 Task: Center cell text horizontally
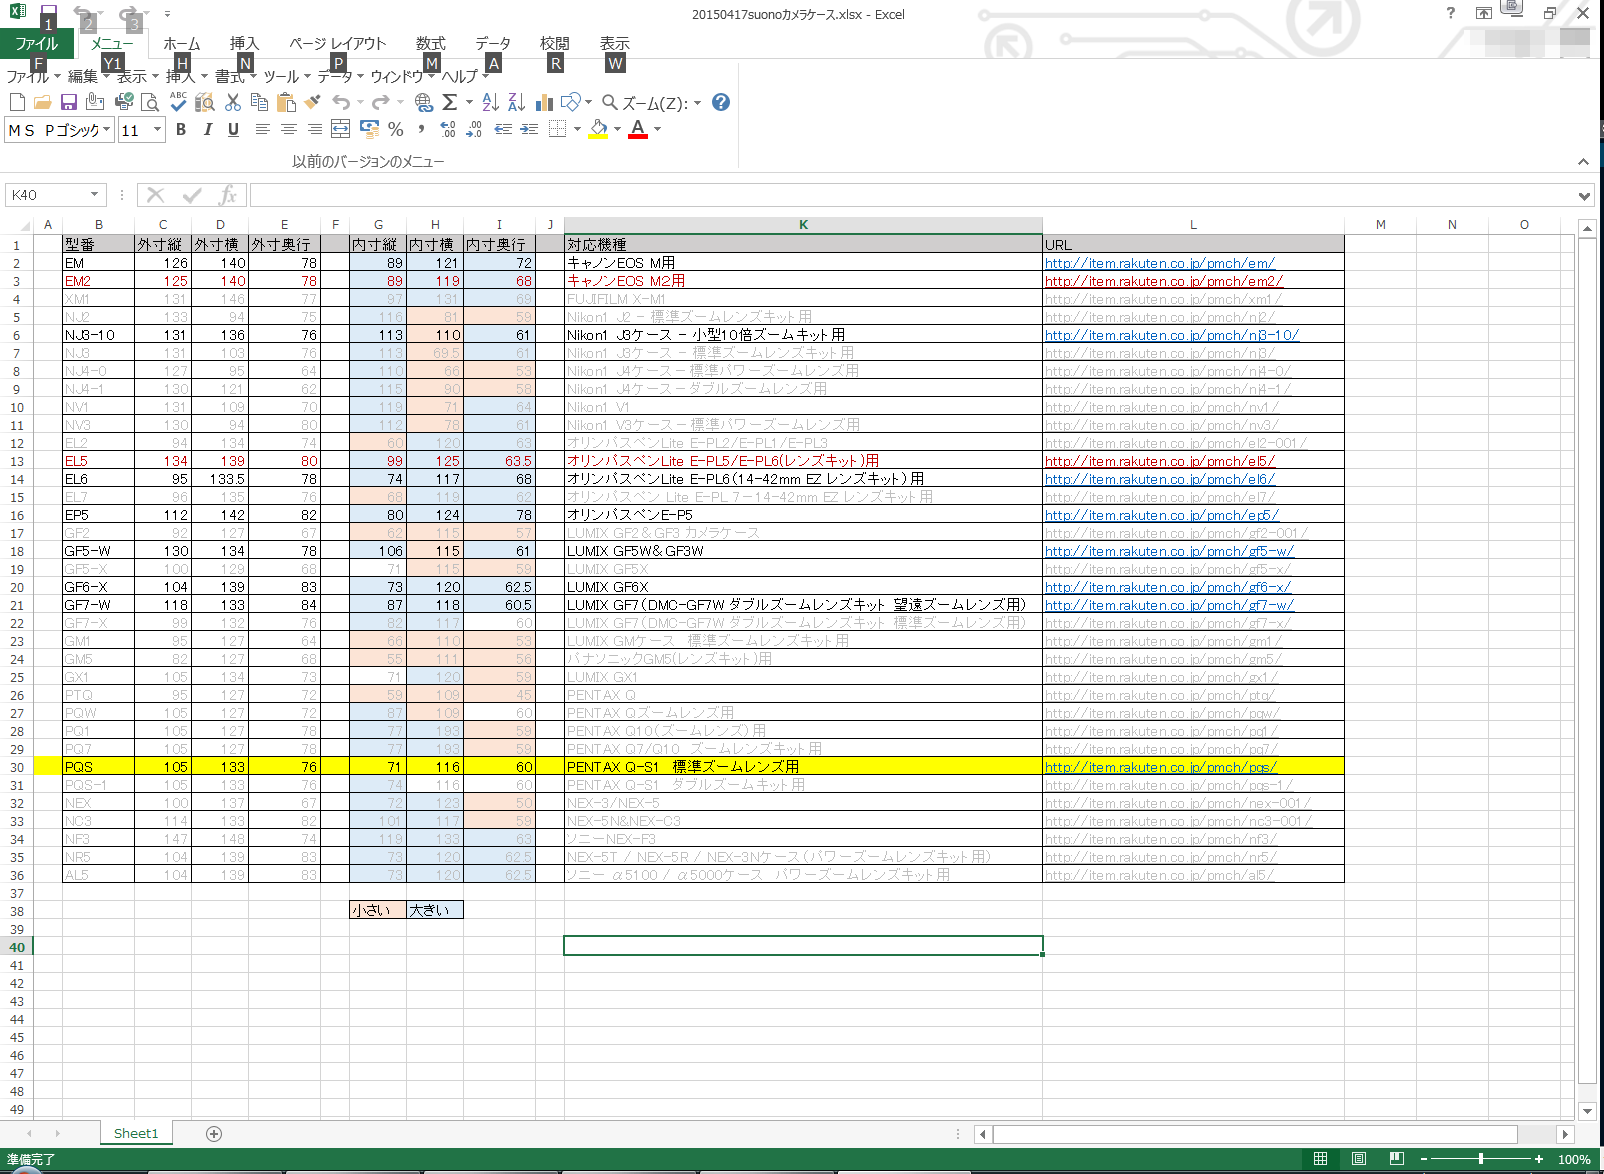(x=289, y=129)
